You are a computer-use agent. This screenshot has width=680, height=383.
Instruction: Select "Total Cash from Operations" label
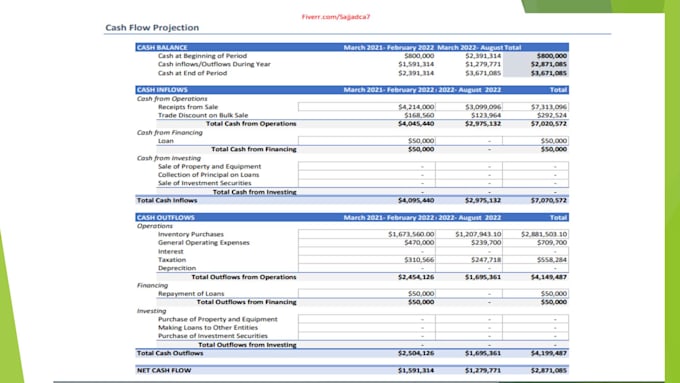tap(251, 124)
